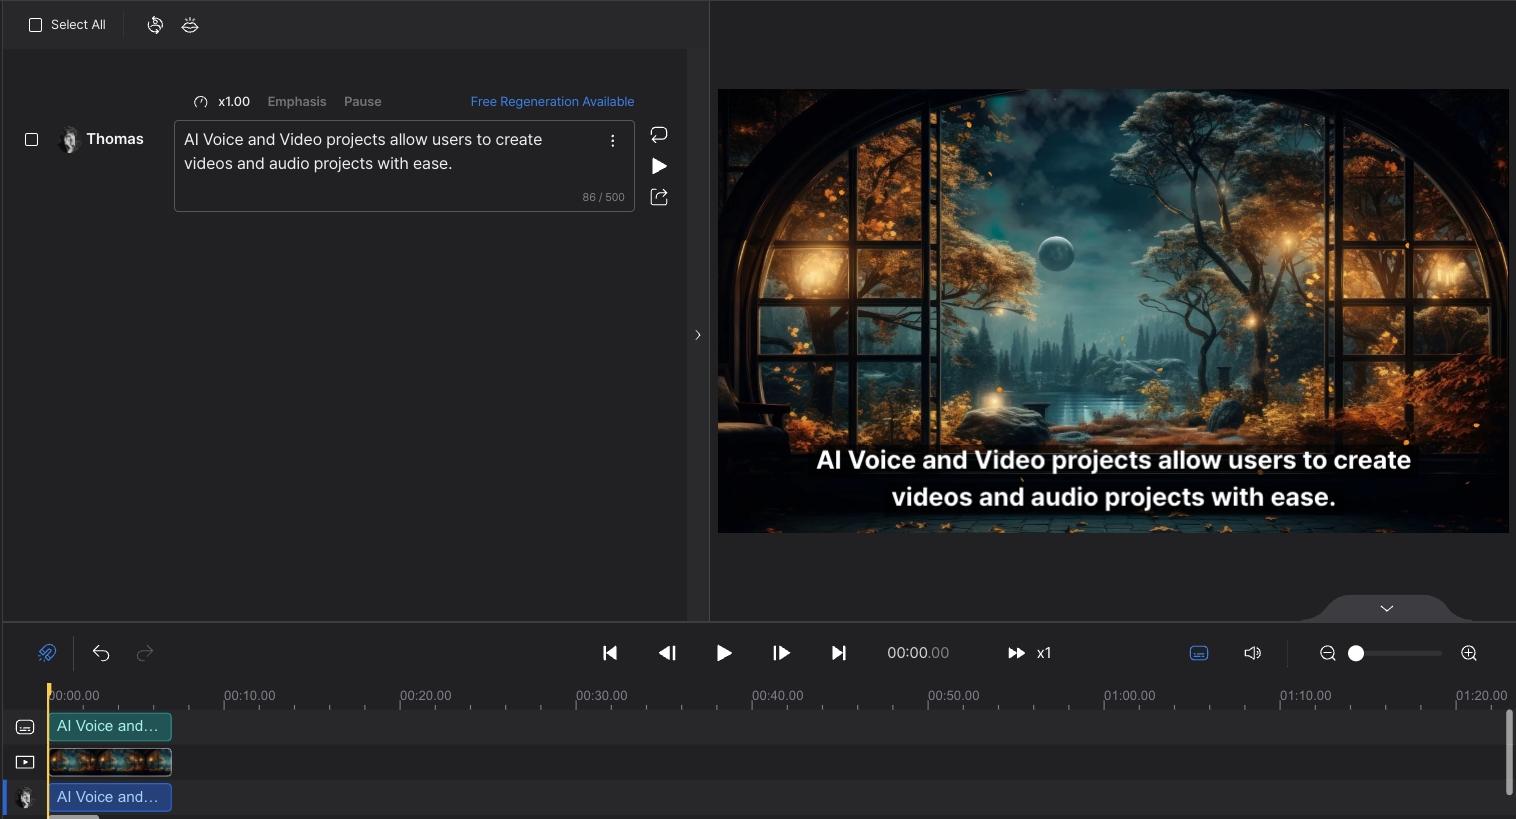Click the regenerate loop icon beside script
1516x819 pixels.
(x=659, y=134)
